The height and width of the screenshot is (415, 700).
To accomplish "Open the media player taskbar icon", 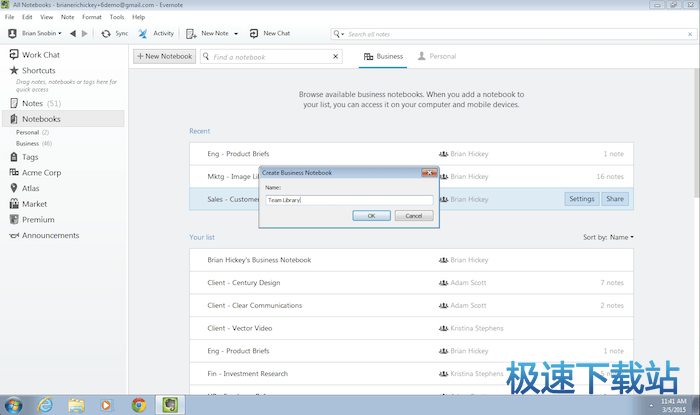I will [106, 405].
